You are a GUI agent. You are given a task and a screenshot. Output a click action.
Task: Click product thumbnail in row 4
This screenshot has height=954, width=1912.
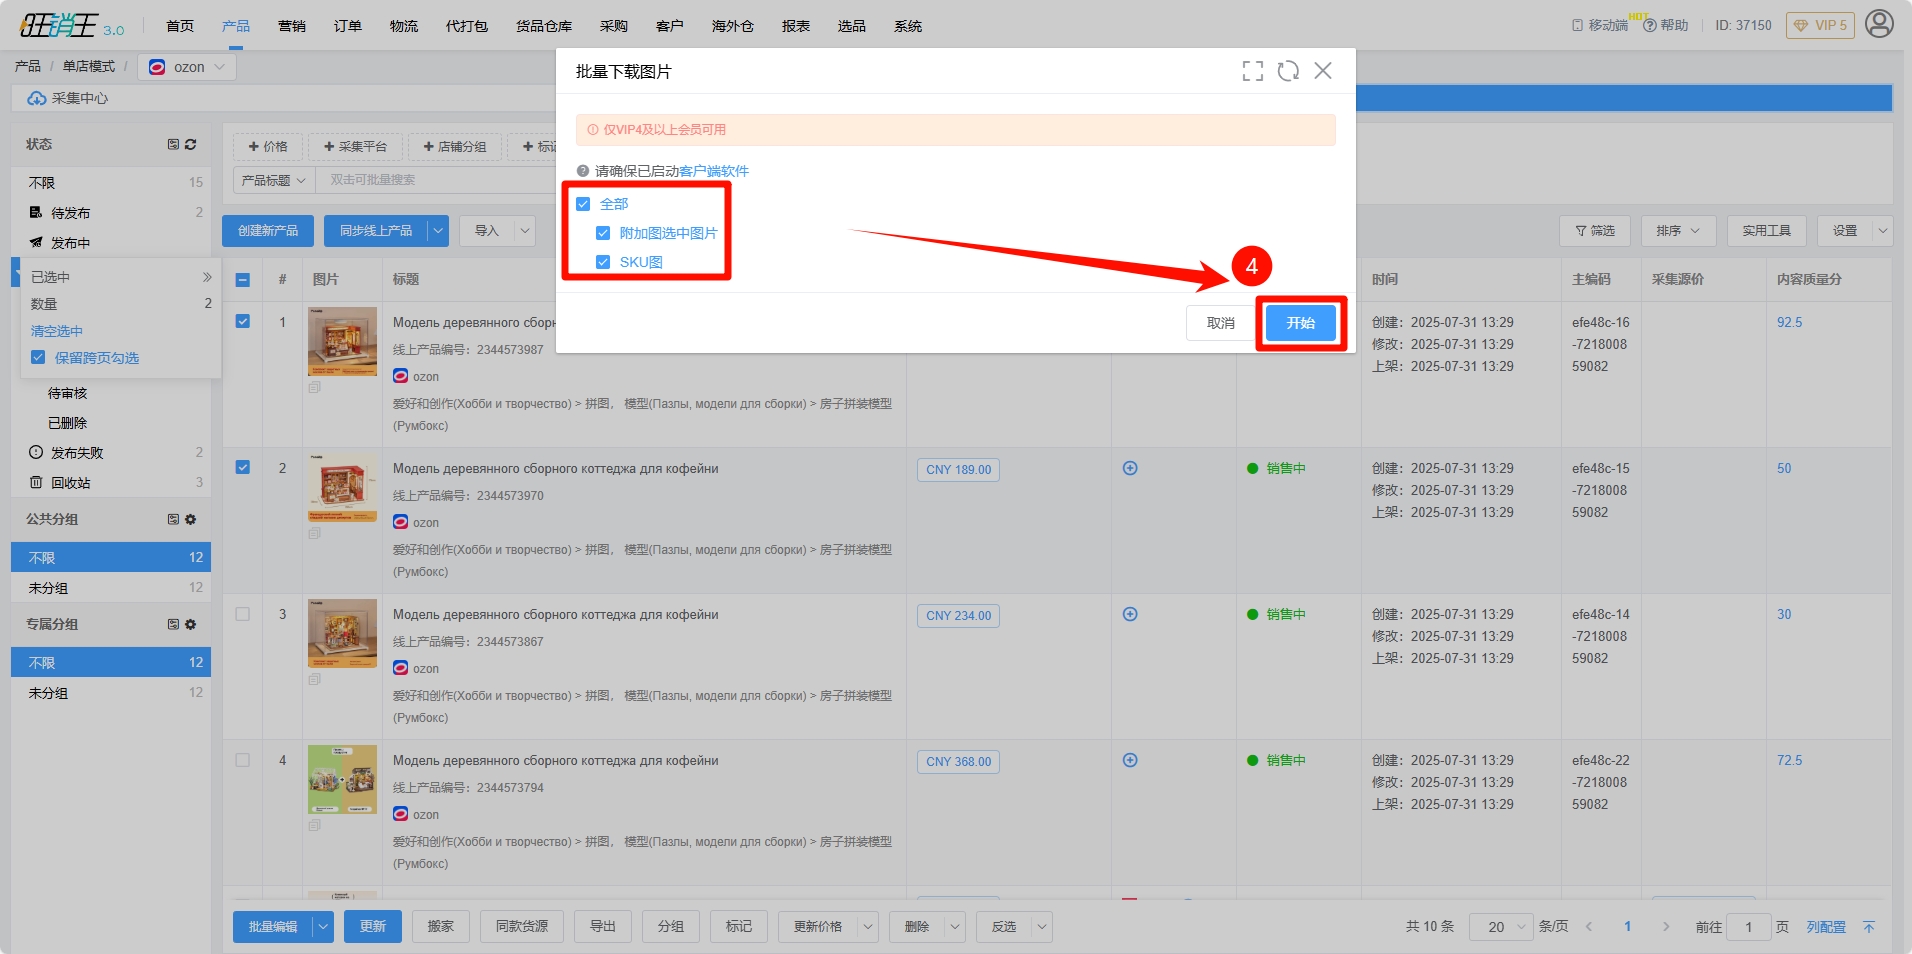tap(342, 779)
